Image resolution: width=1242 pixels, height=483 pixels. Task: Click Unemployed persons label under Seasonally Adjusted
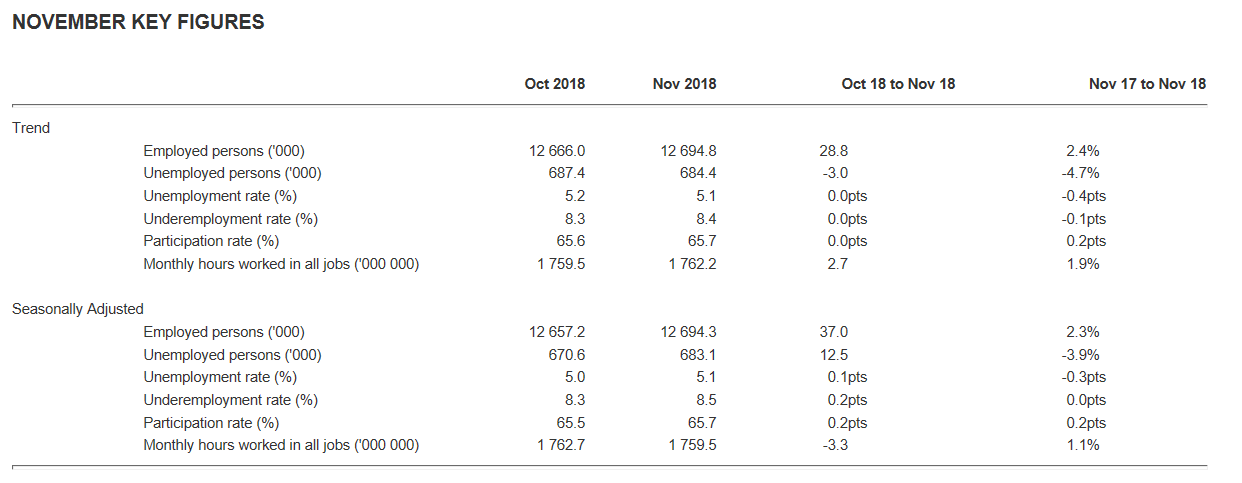pyautogui.click(x=232, y=355)
